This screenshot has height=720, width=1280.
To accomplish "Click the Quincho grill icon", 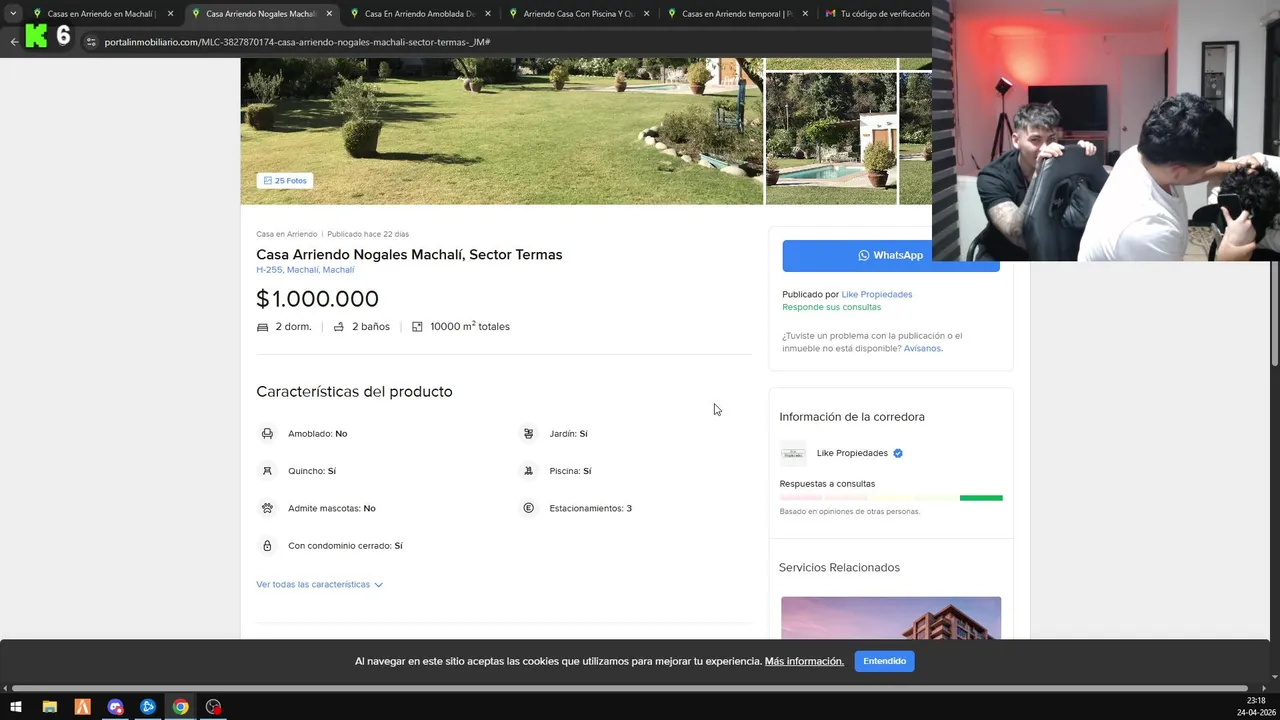I will (x=267, y=471).
